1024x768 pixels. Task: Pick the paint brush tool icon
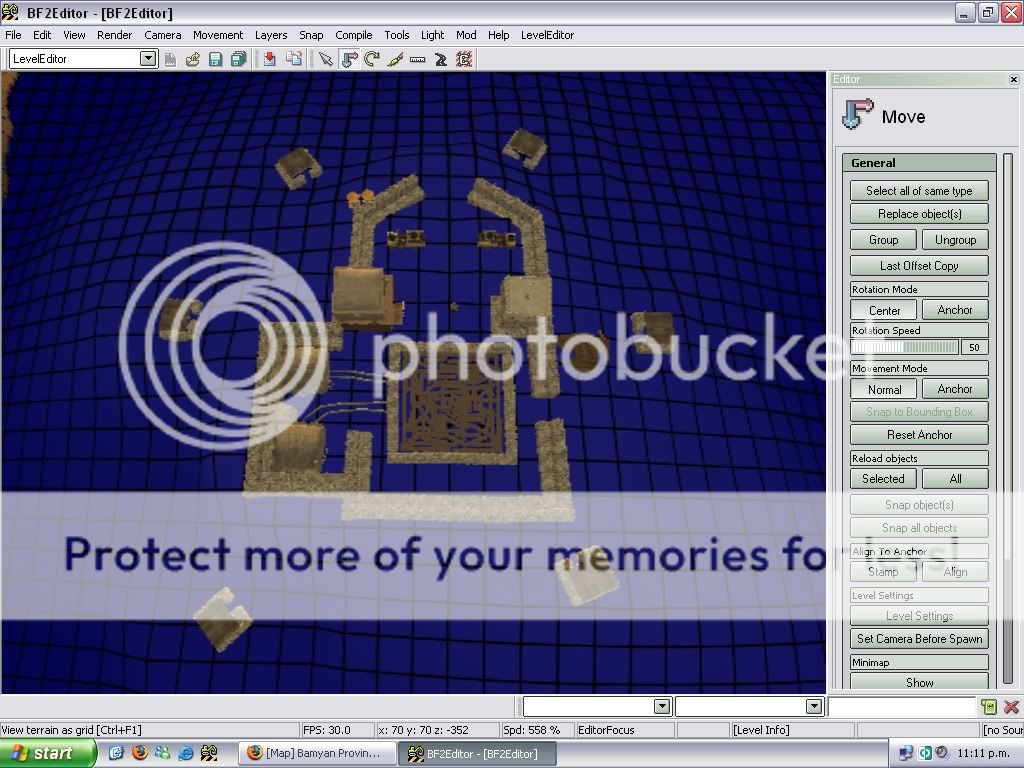tap(395, 59)
